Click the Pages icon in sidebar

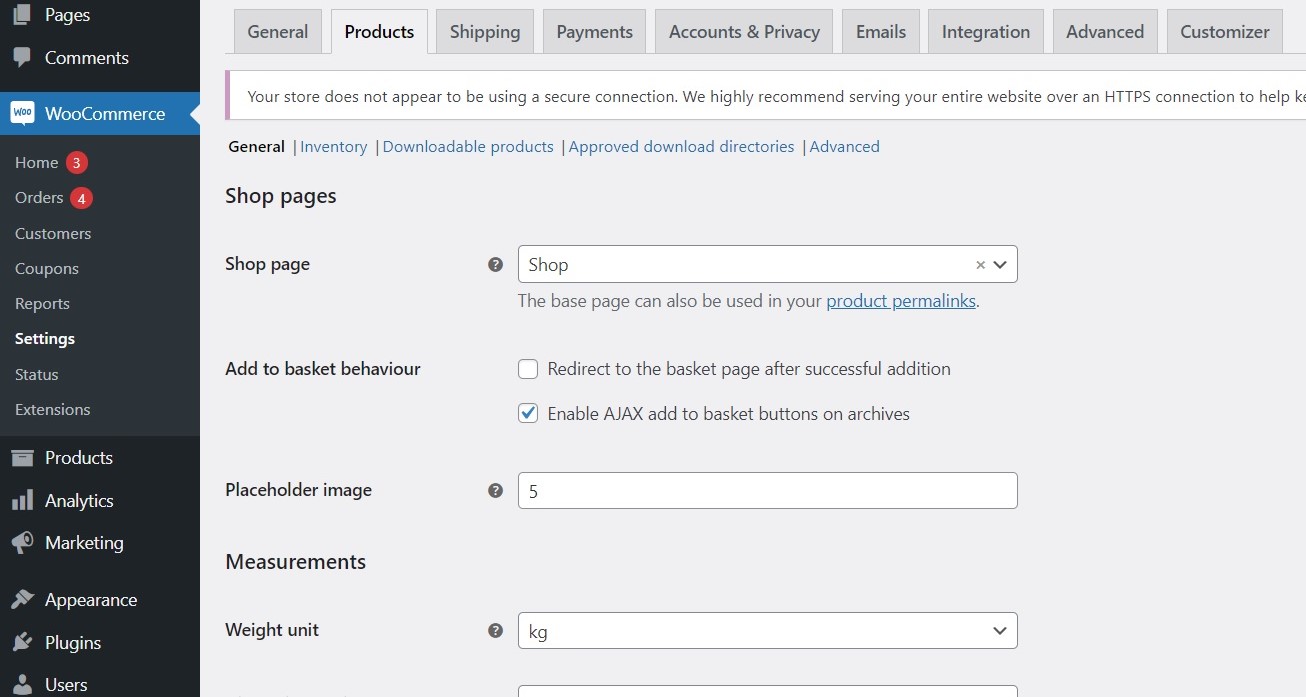click(22, 14)
